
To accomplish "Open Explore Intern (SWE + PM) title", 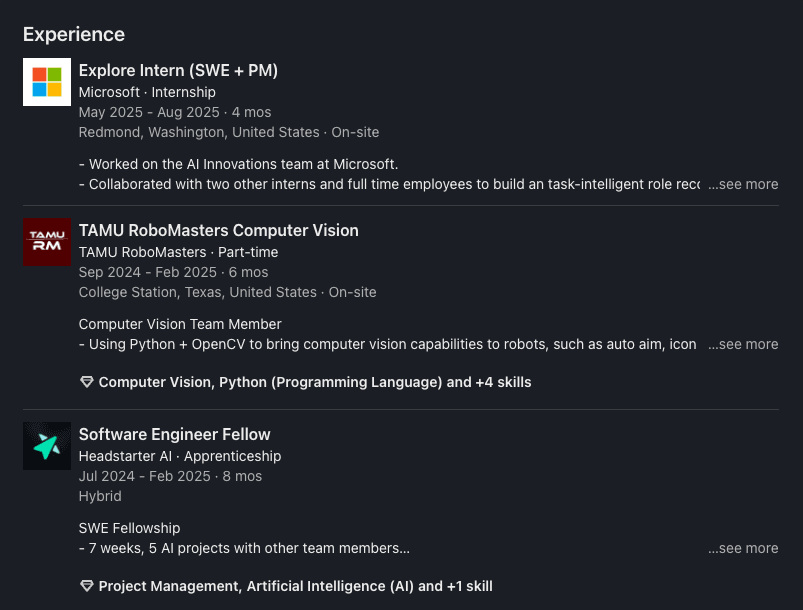I will pyautogui.click(x=178, y=70).
